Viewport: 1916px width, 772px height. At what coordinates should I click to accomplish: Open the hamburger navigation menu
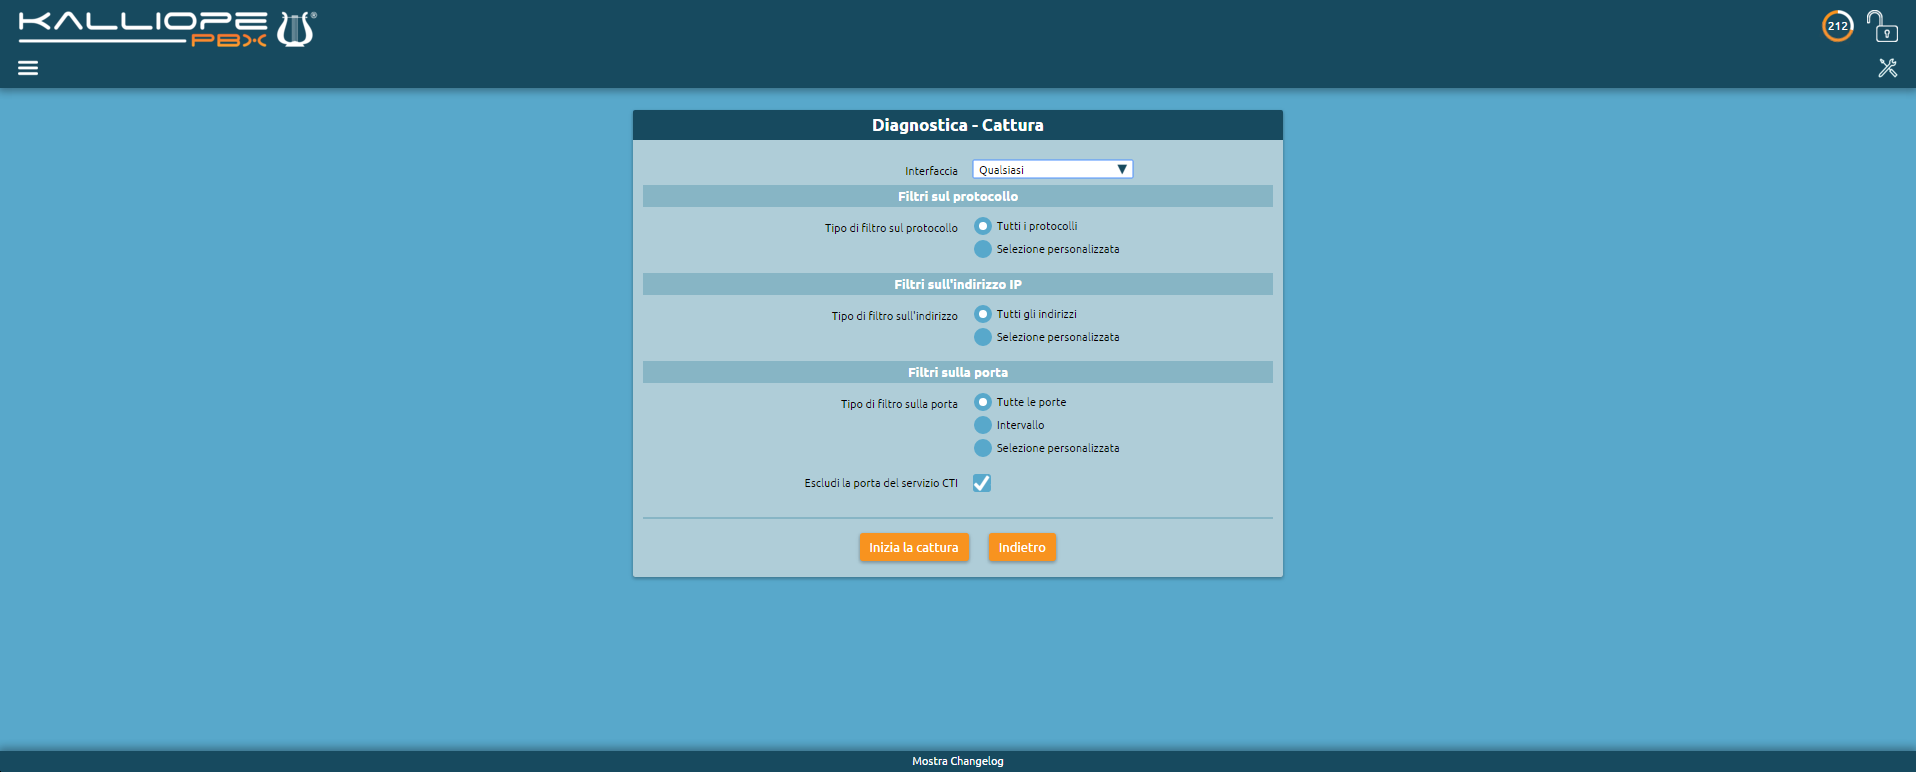28,68
